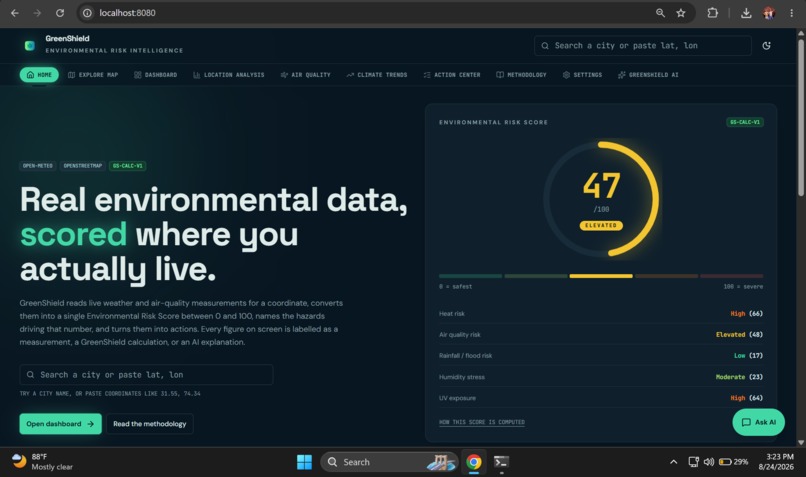
Task: Open the Windows Start button
Action: [x=304, y=462]
